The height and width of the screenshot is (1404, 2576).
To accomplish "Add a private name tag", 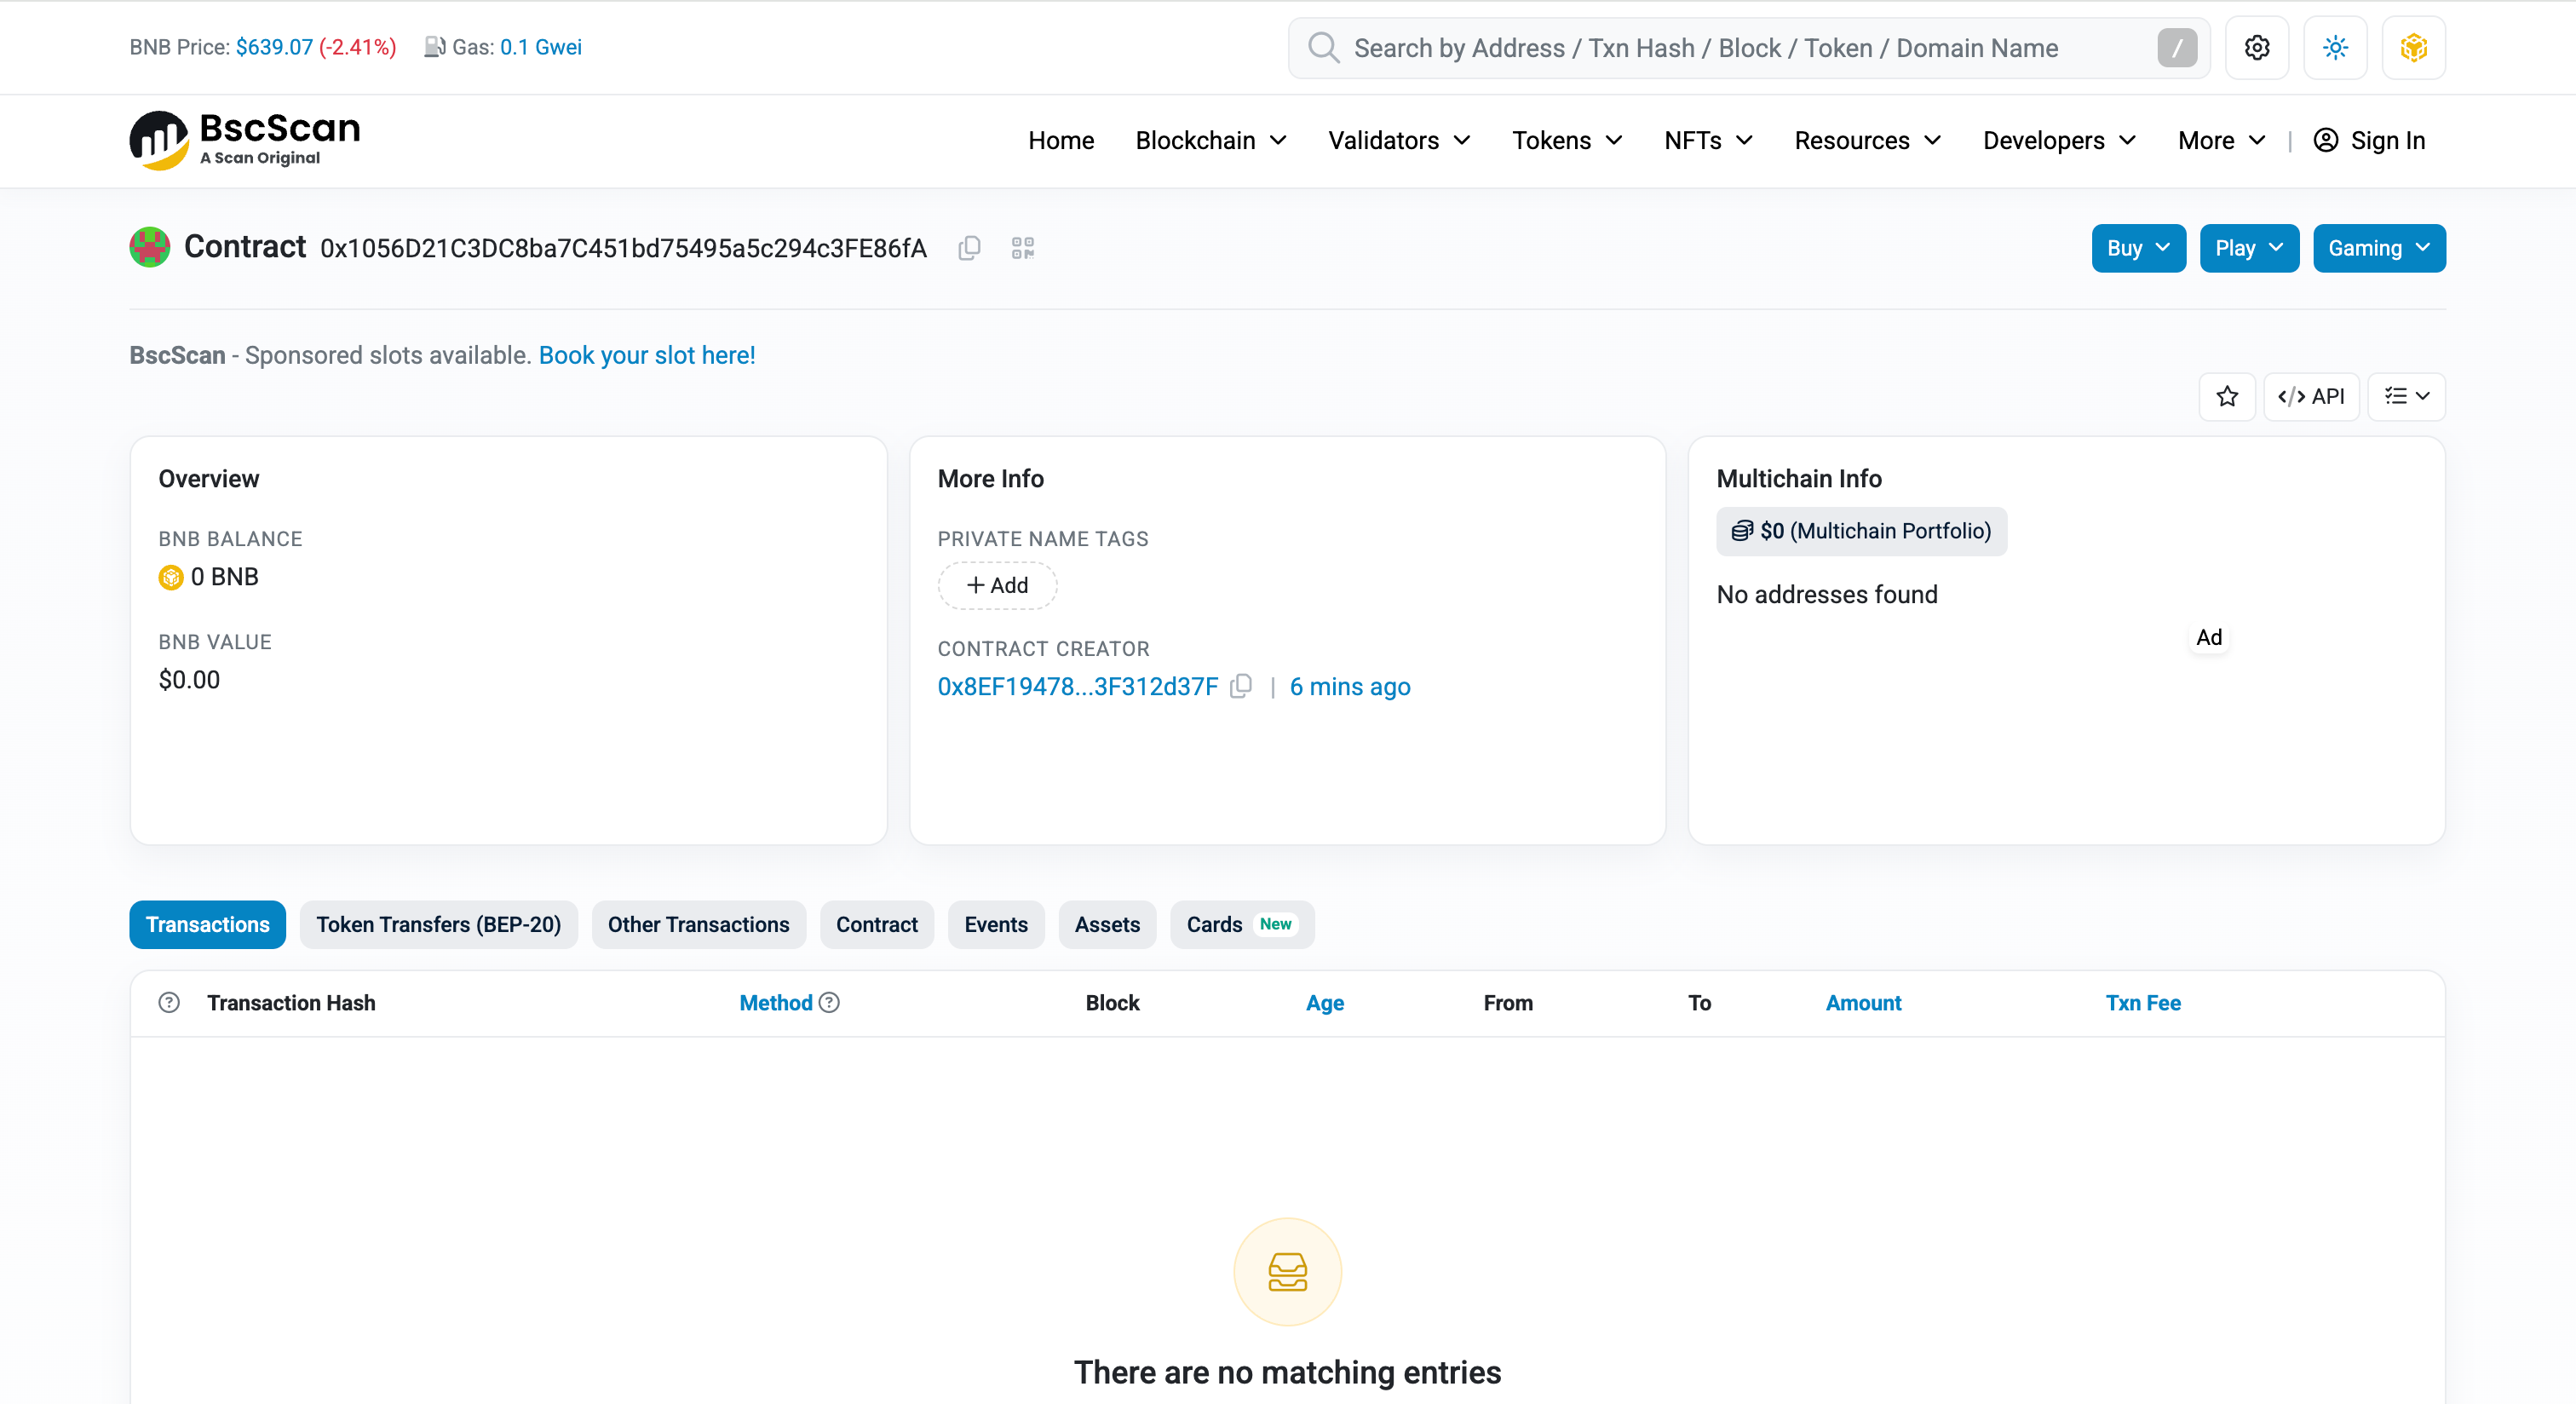I will (x=997, y=585).
